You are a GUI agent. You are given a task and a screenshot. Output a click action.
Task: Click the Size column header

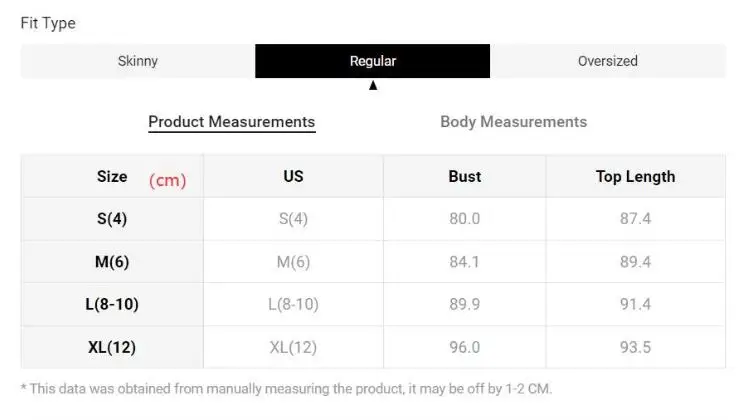[112, 177]
